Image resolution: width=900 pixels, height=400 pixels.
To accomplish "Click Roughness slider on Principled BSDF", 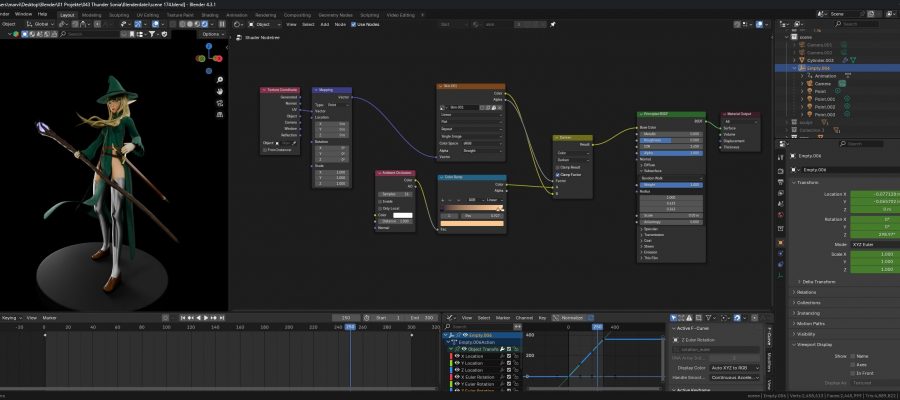I will tap(671, 140).
